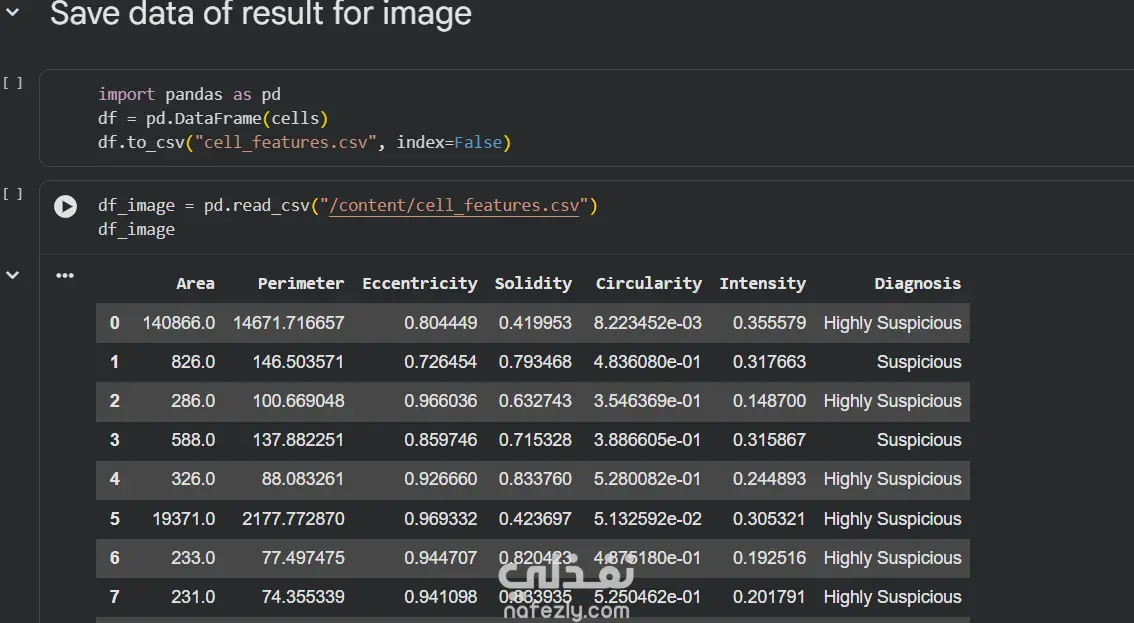Image resolution: width=1134 pixels, height=623 pixels.
Task: Collapse the dataframe output with its chevron
Action: [x=13, y=275]
